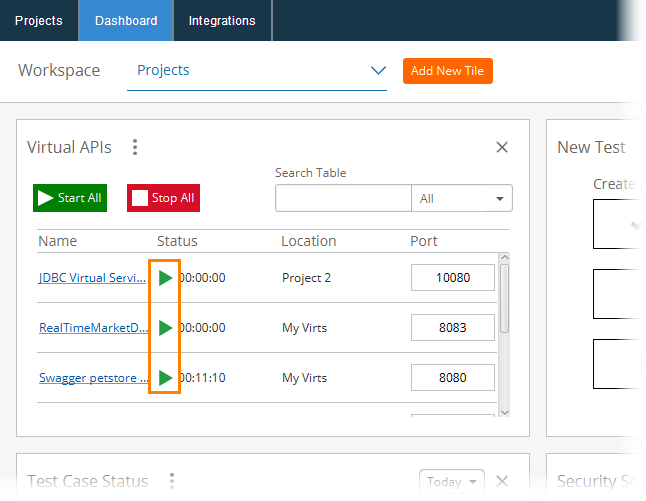Open the Projects tab
The image size is (646, 501).
coord(39,21)
